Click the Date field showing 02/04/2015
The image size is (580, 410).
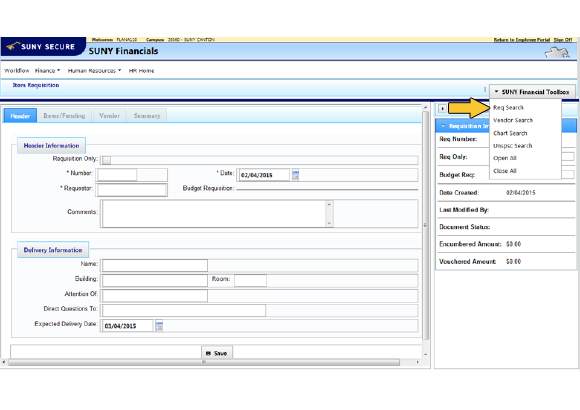point(263,175)
